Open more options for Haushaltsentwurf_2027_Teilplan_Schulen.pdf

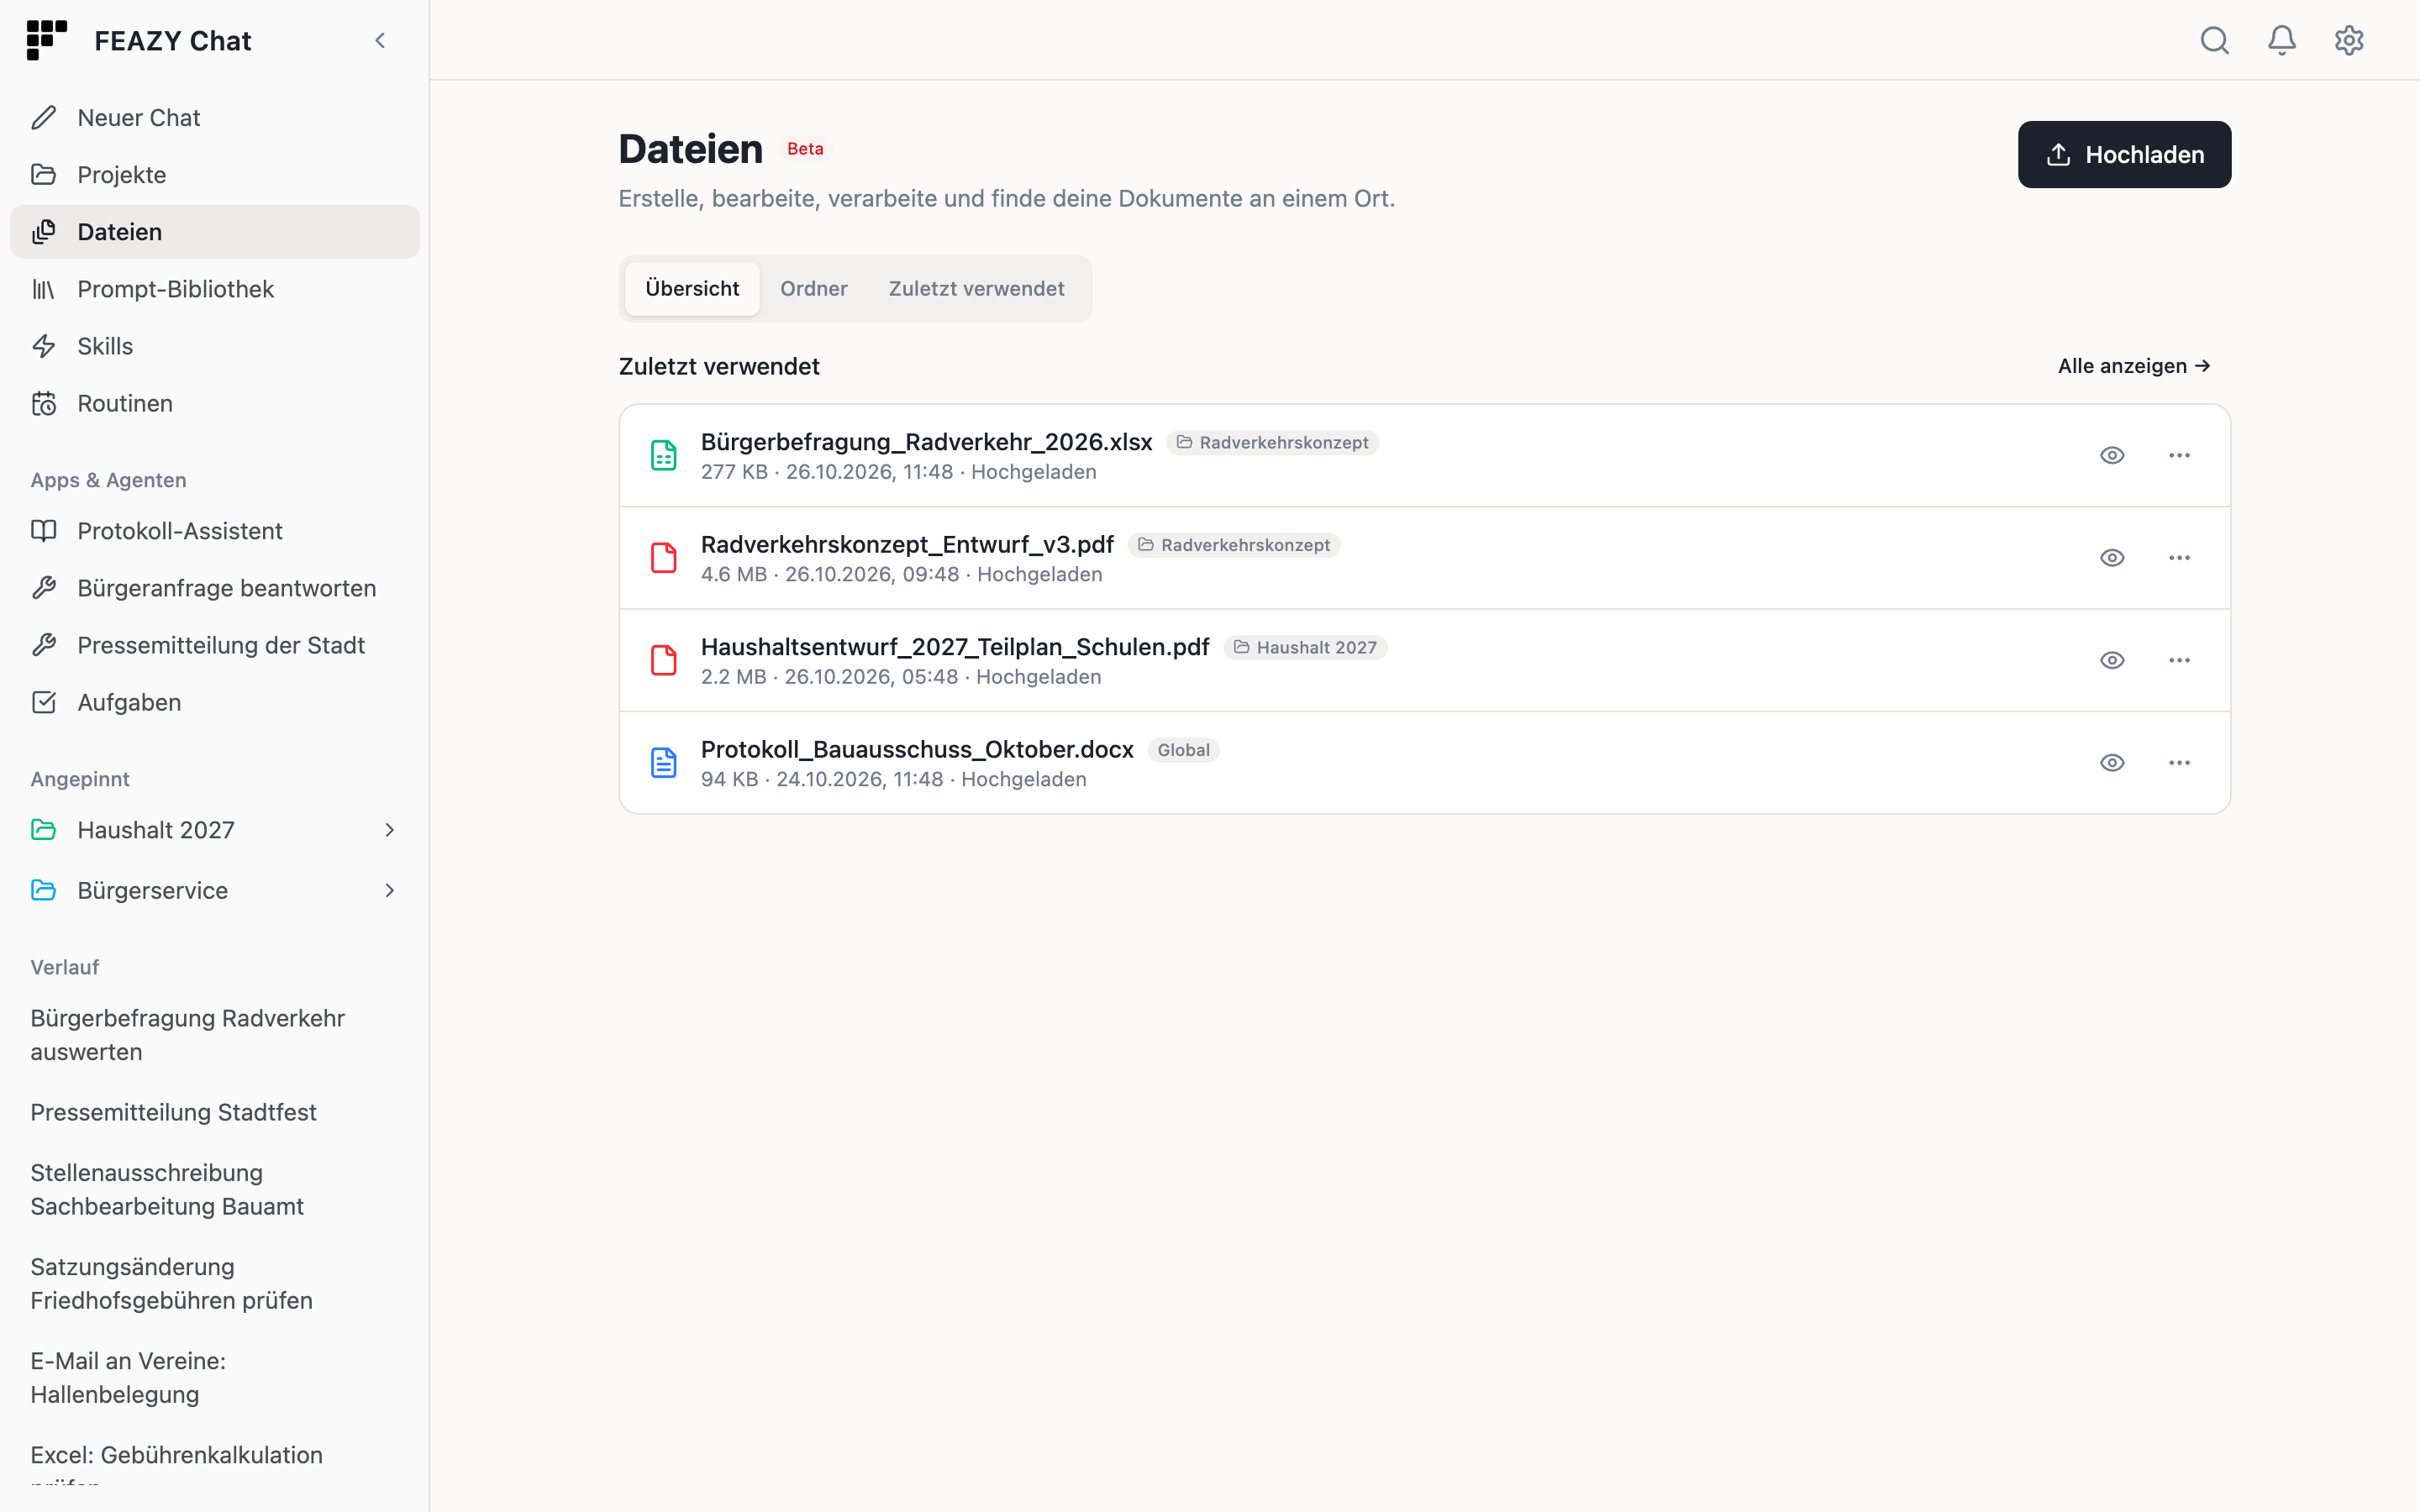pos(2179,660)
